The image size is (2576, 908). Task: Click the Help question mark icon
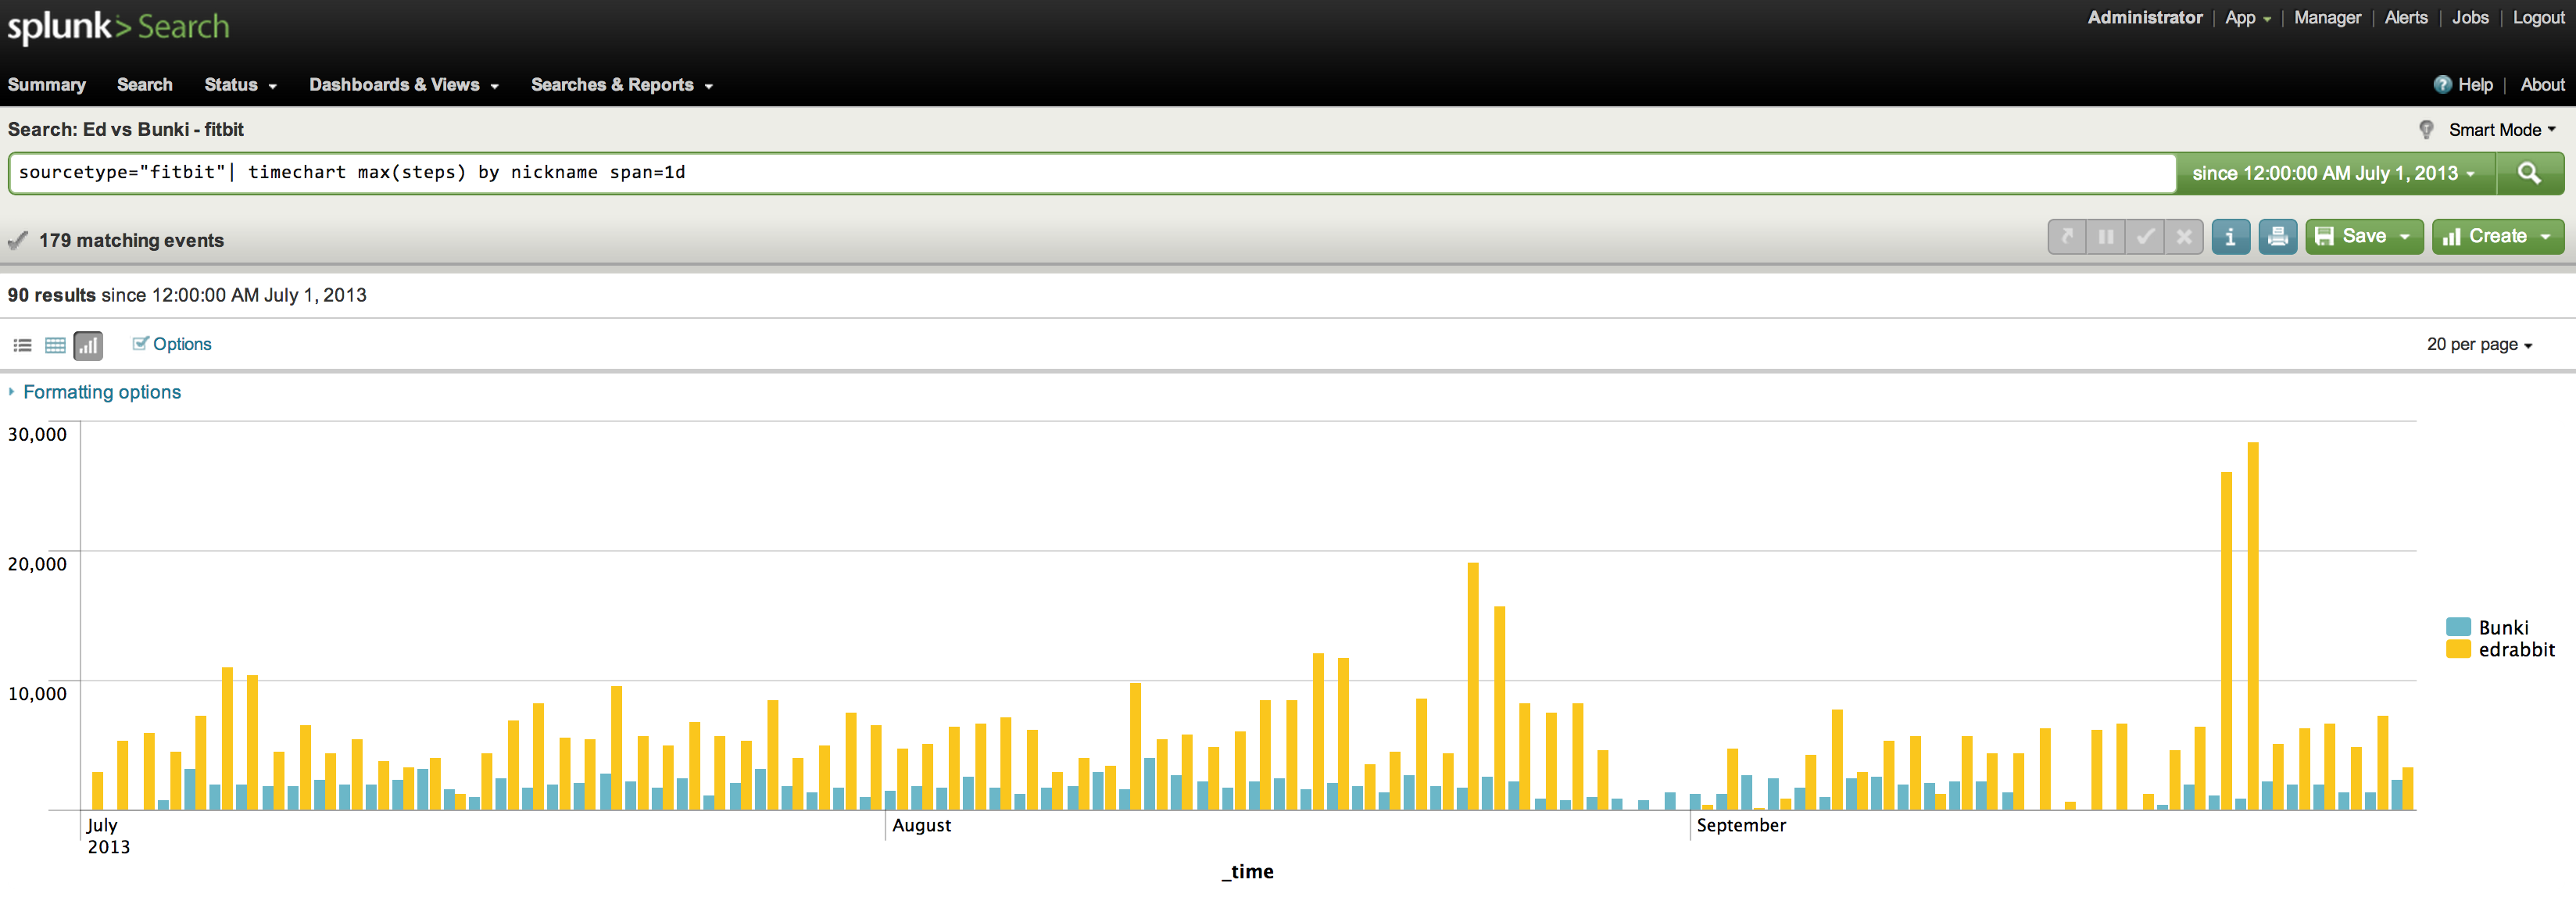pos(2442,85)
